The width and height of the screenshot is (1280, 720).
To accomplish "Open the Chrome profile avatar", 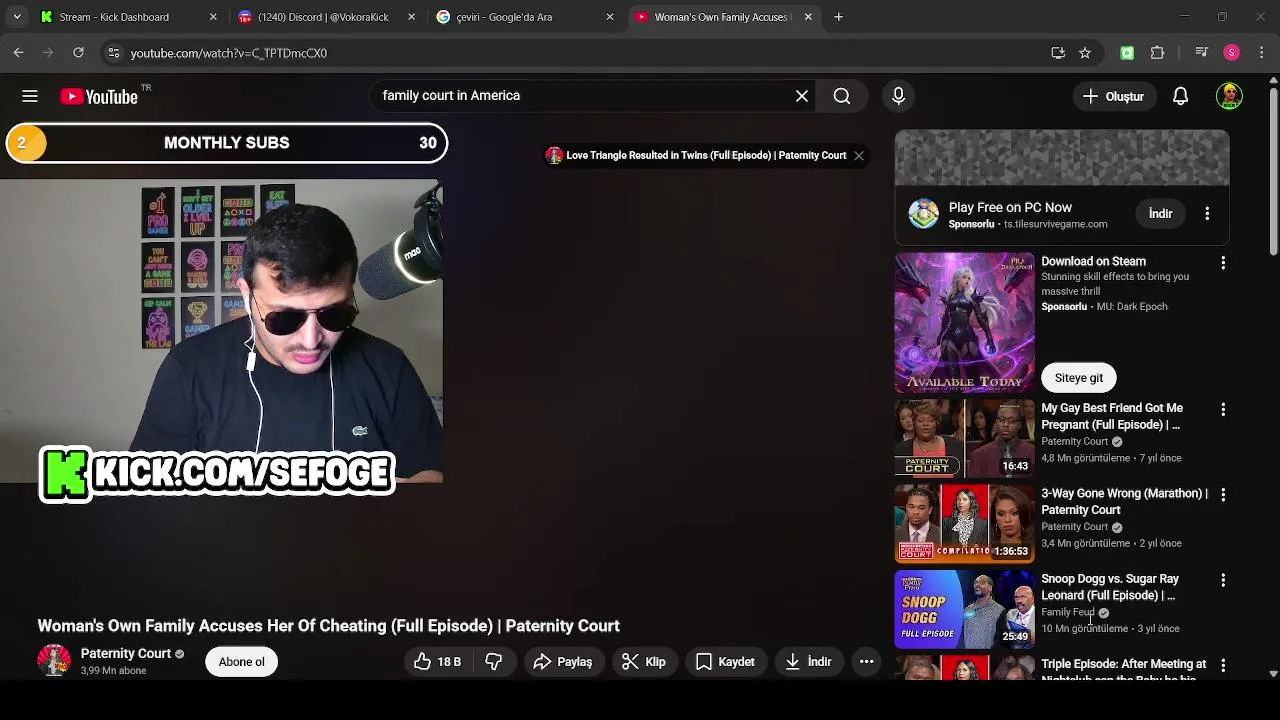I will click(x=1232, y=53).
